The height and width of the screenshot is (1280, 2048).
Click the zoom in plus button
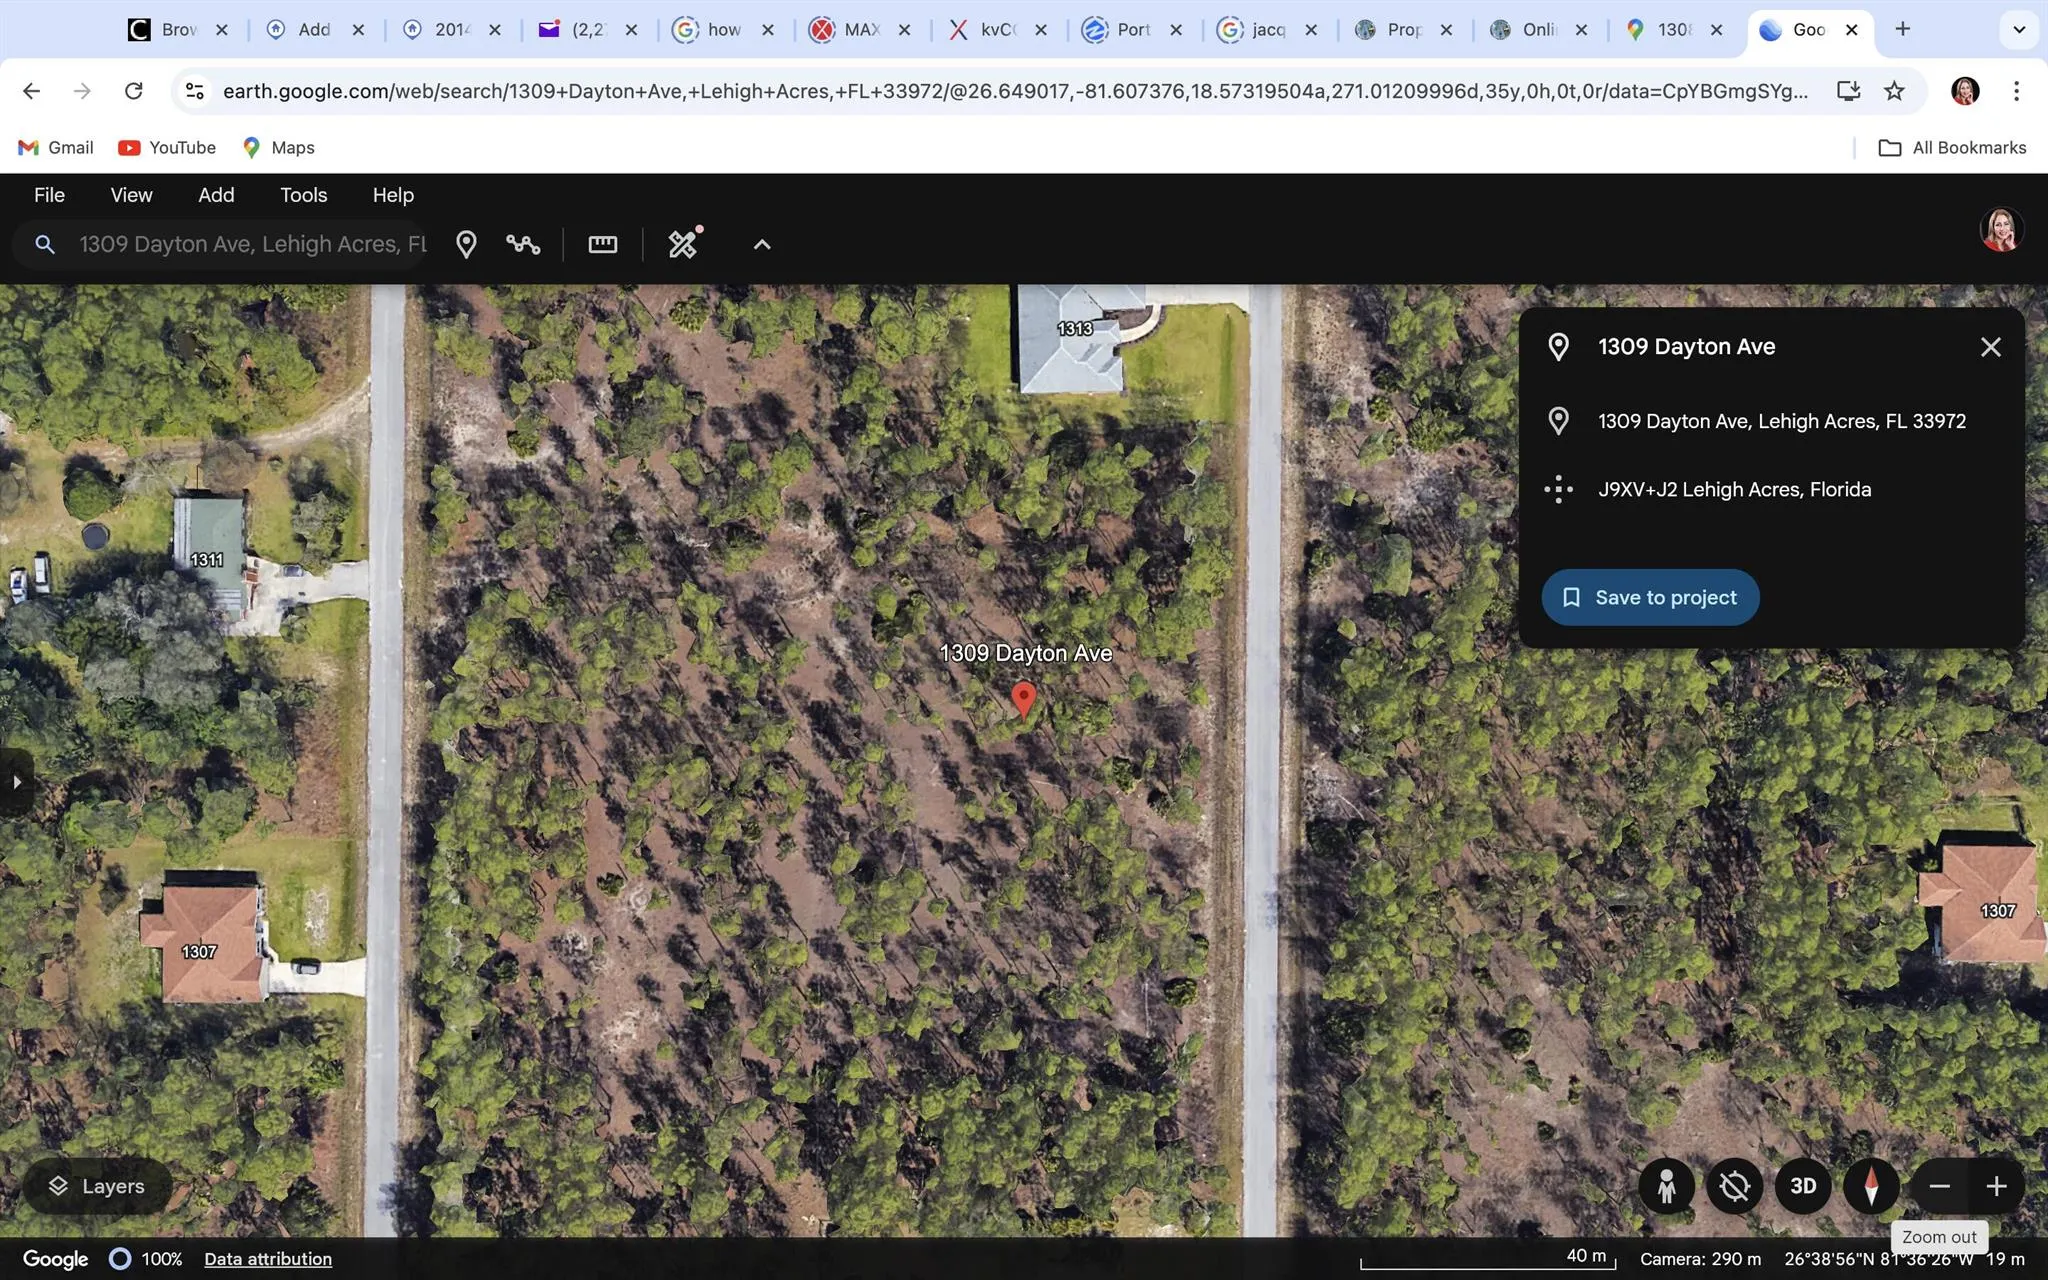(x=1996, y=1186)
